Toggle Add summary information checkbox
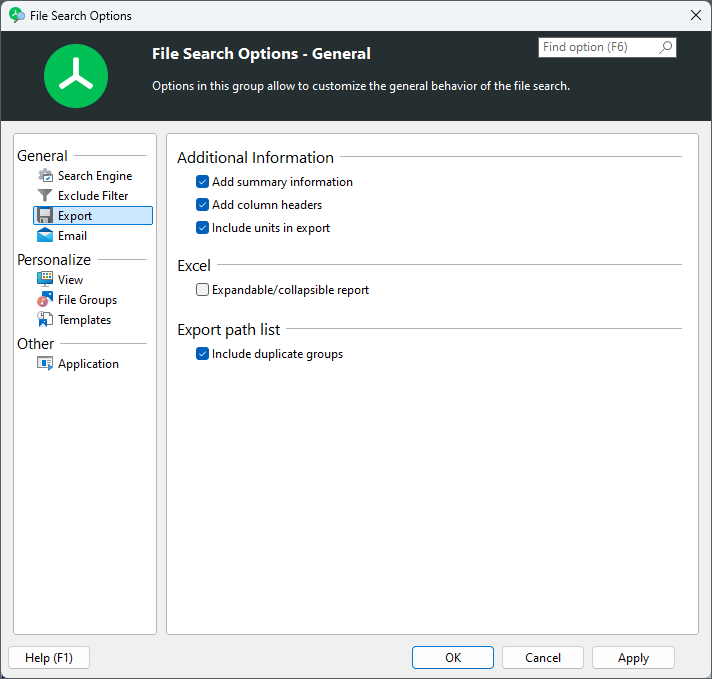This screenshot has height=679, width=712. 203,182
